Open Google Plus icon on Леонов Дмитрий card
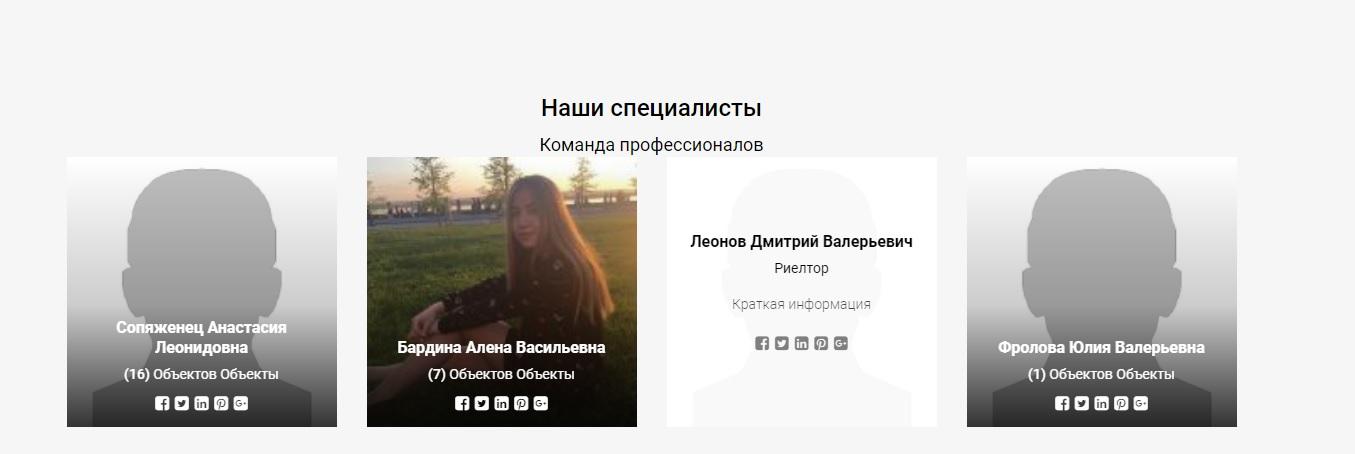Viewport: 1355px width, 454px height. coord(841,344)
